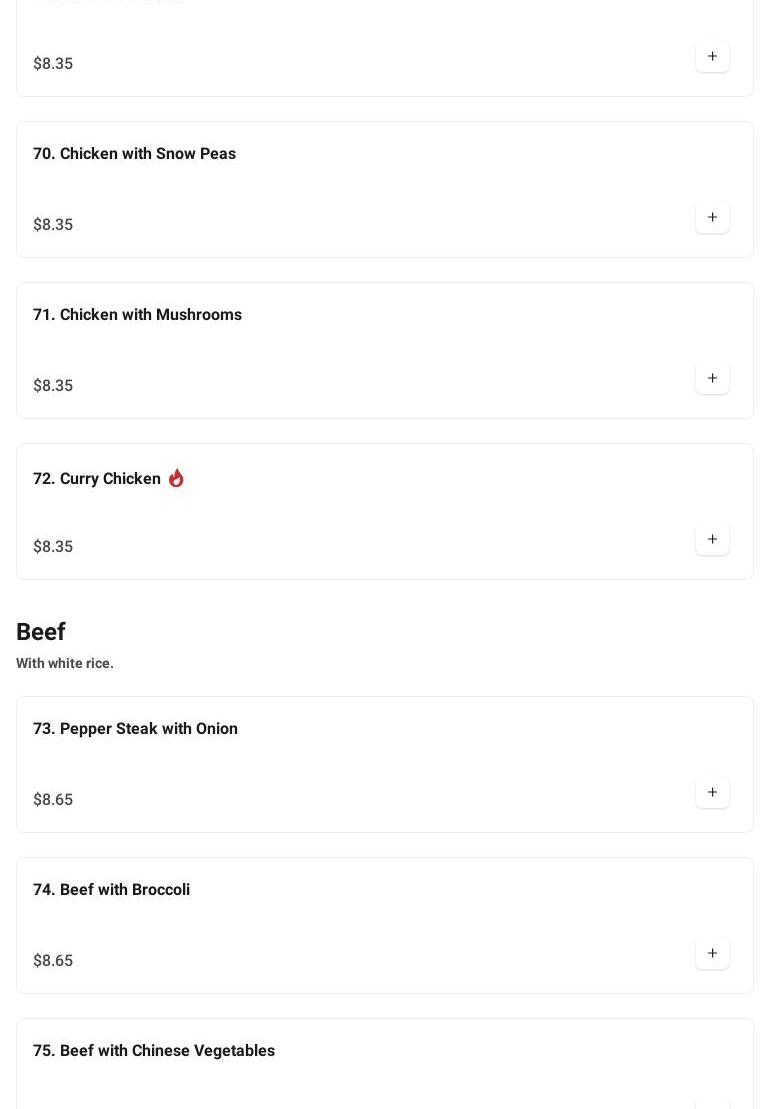Viewport: 770px width, 1109px height.
Task: Add Pepper Steak with Onion to cart
Action: coord(712,792)
